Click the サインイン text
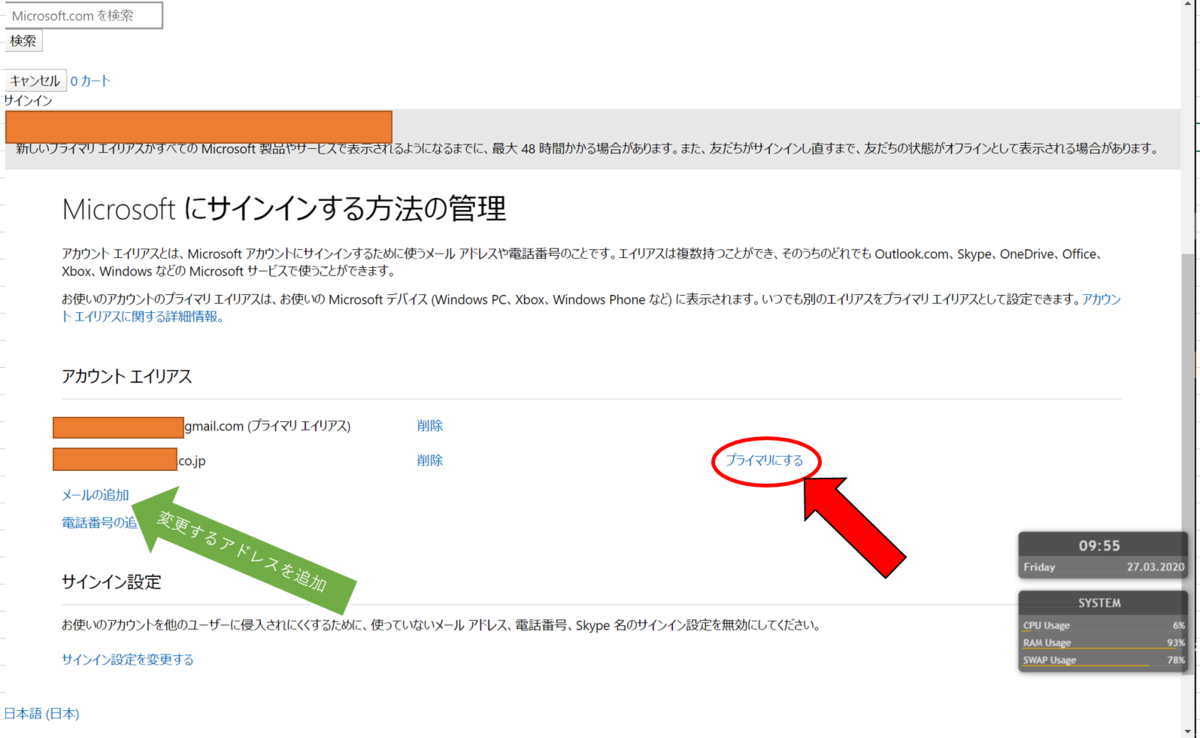The image size is (1200, 738). point(28,101)
